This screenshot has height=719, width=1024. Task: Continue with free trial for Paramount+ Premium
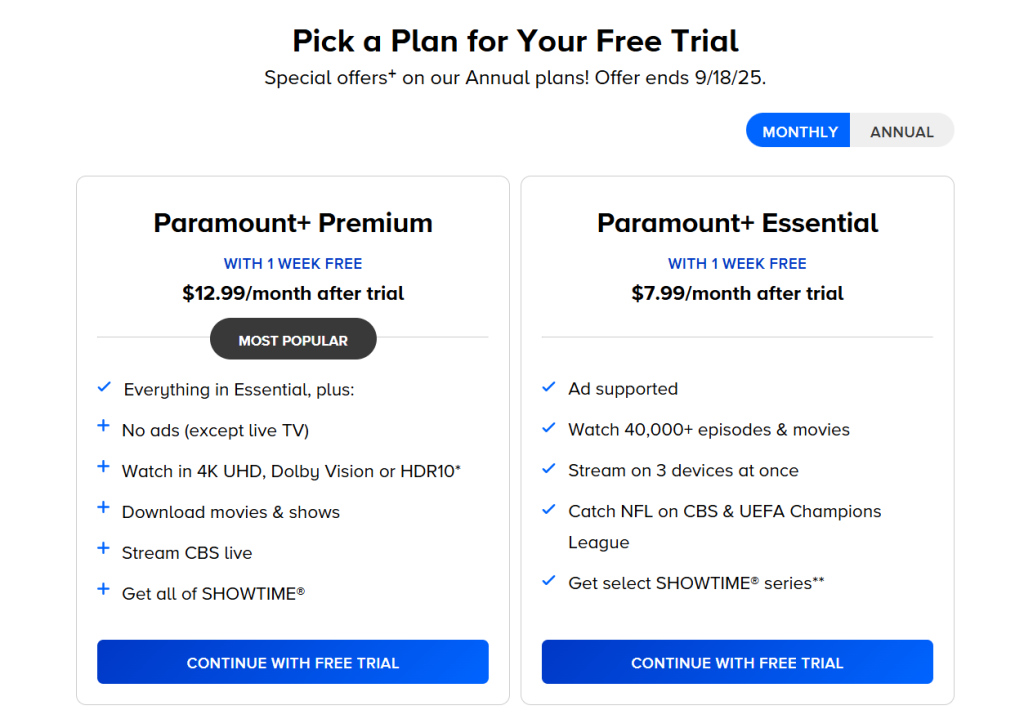click(x=292, y=662)
